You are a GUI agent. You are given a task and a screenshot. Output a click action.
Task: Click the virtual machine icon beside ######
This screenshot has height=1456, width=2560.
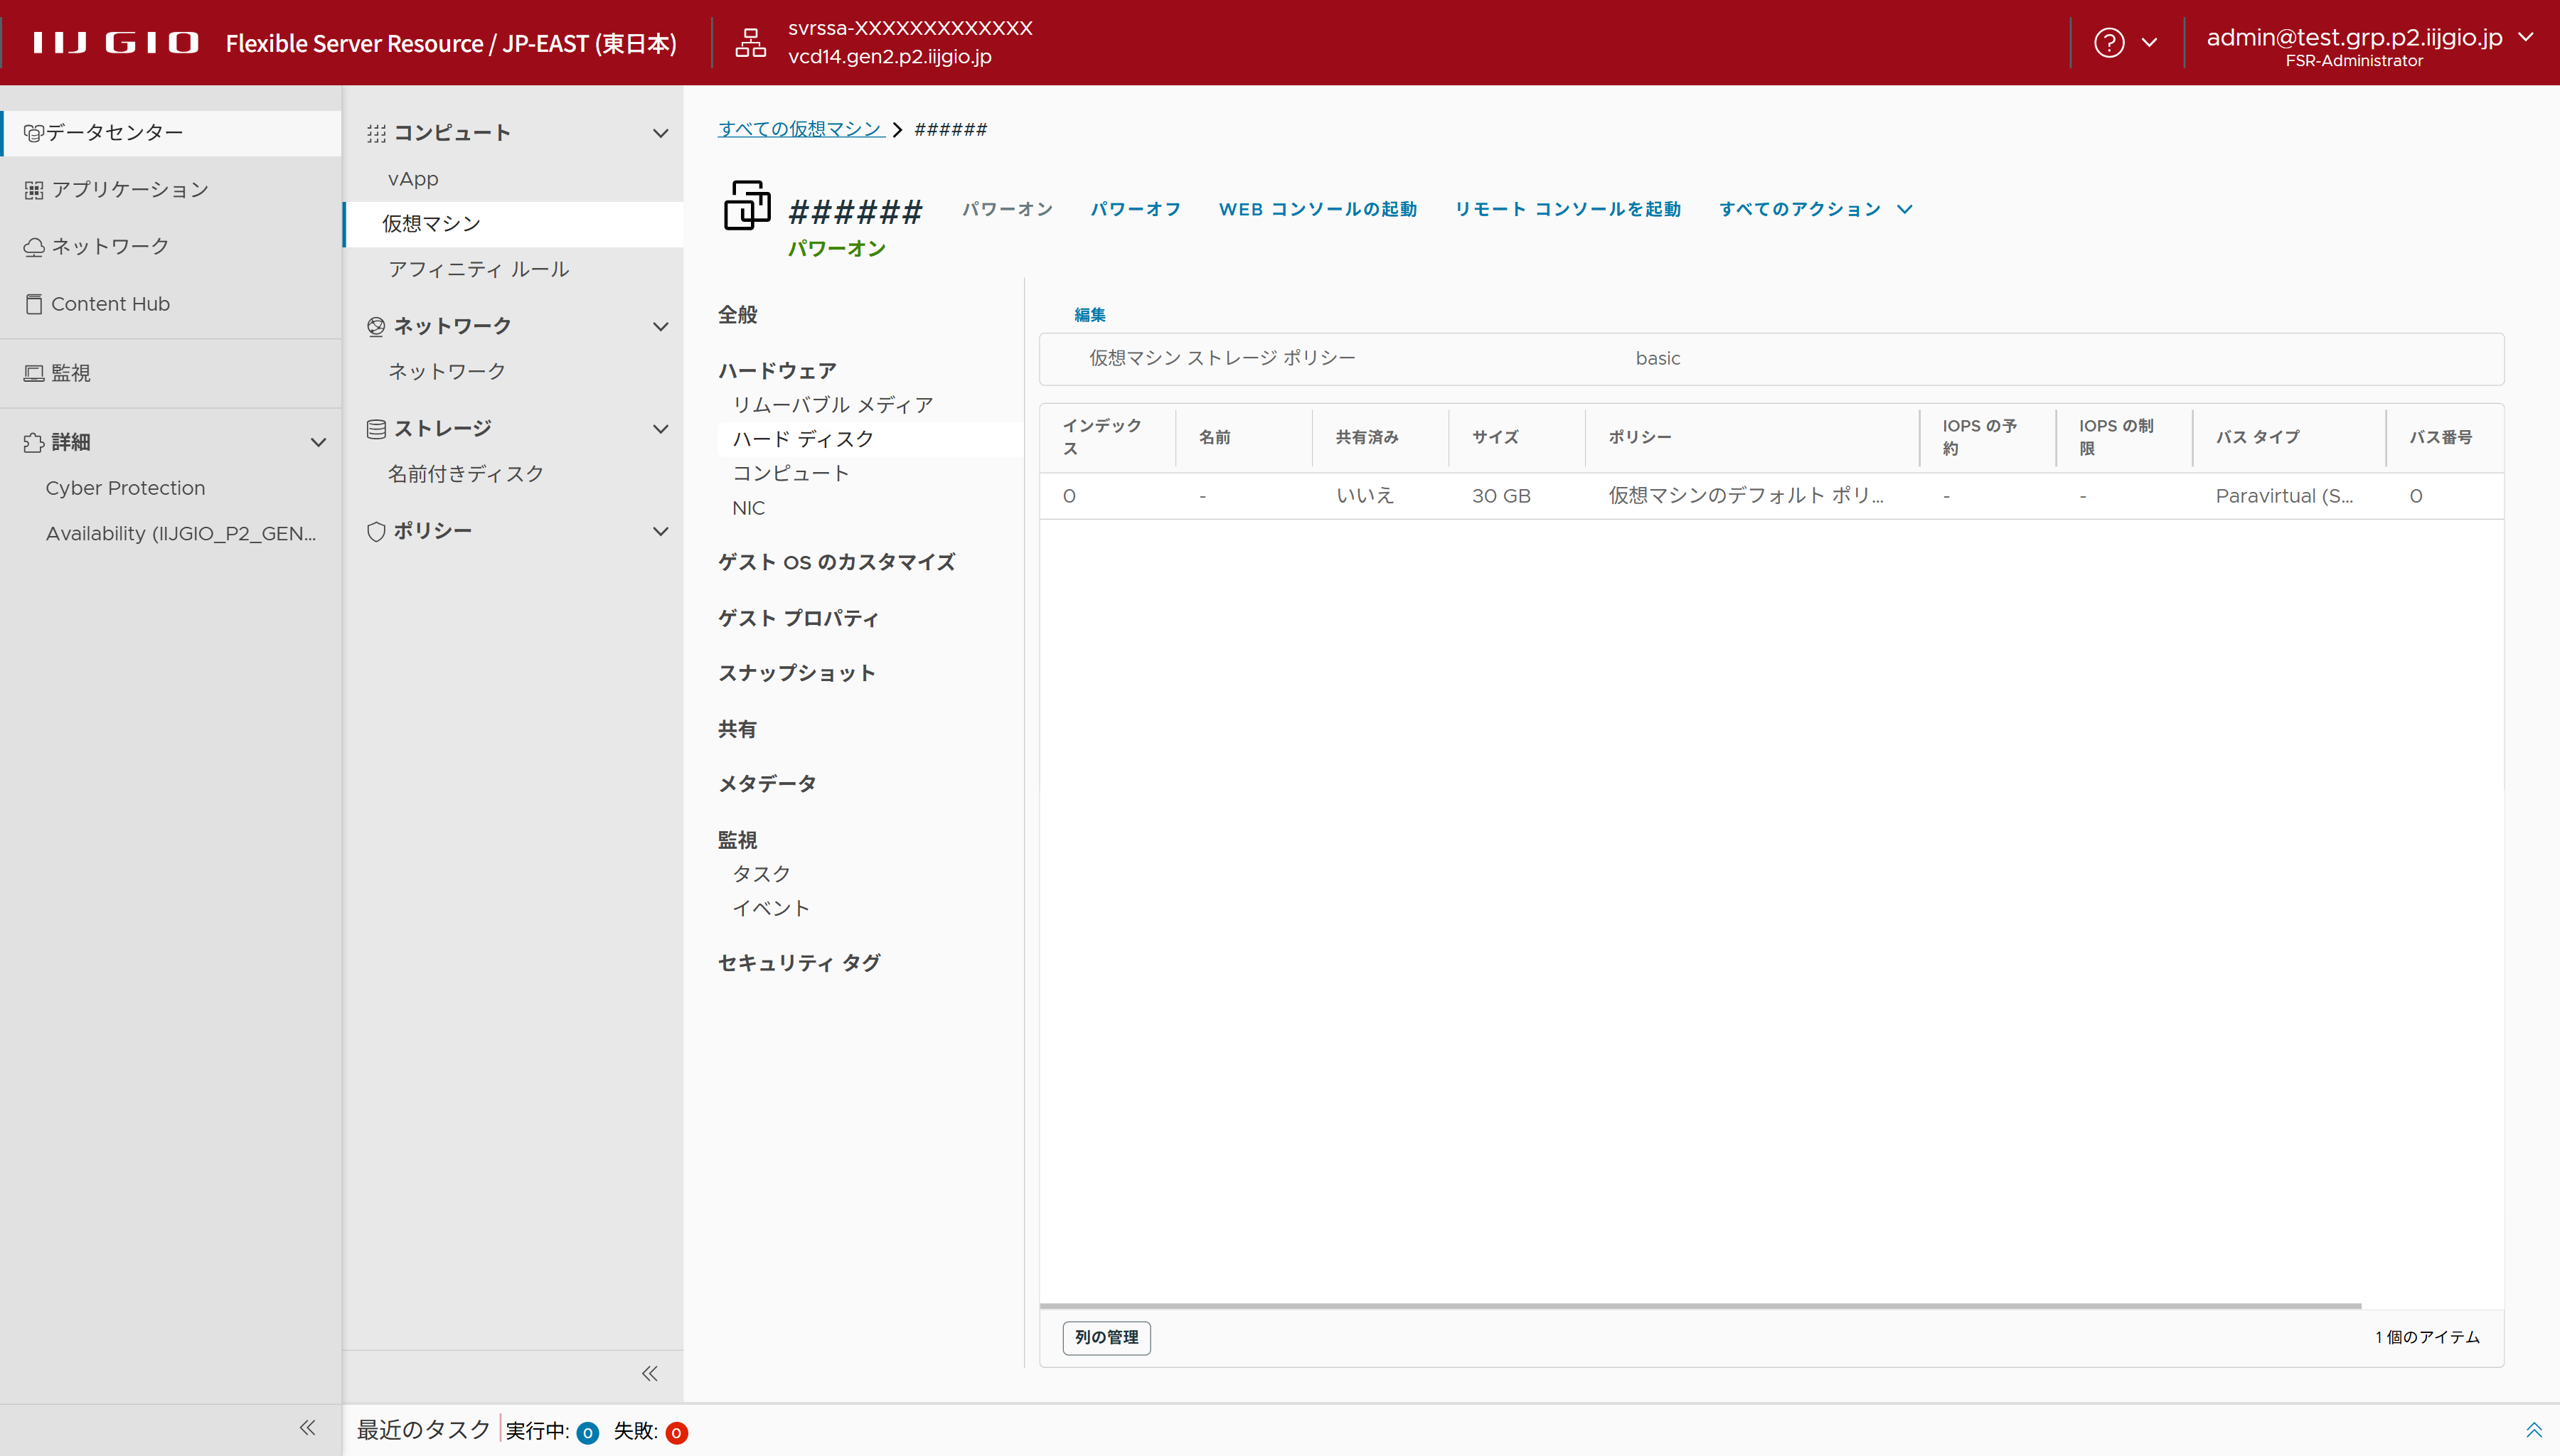click(x=747, y=205)
